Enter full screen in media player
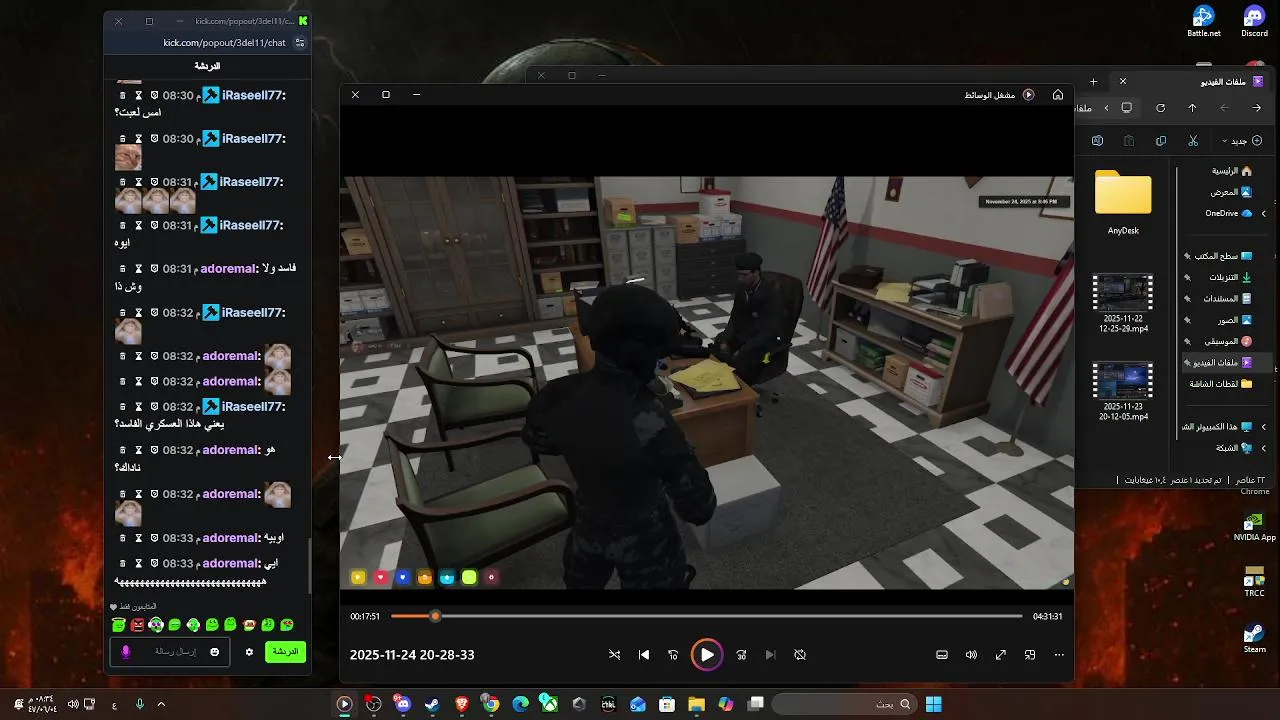 [x=1000, y=655]
